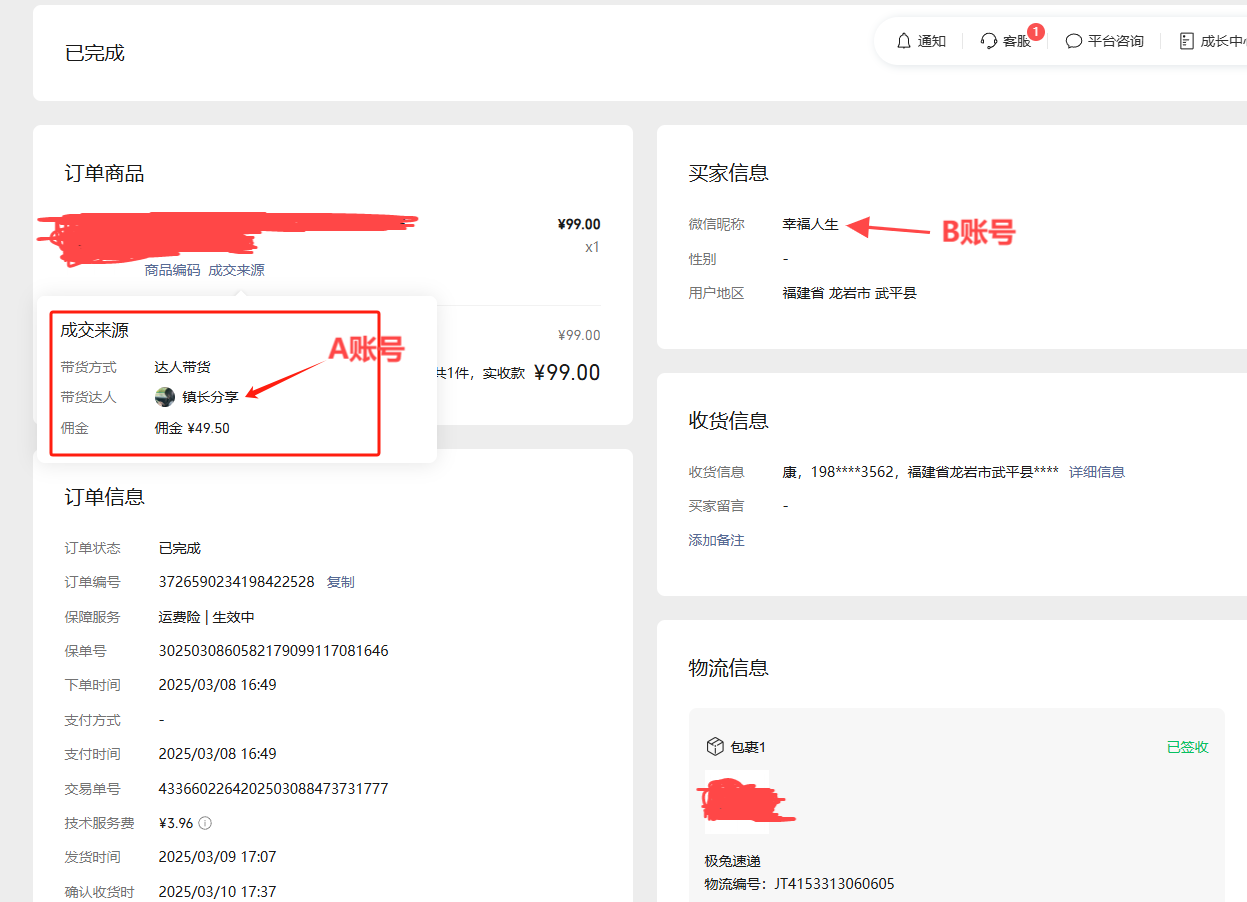Click the actual payment amount ¥99.00
This screenshot has width=1247, height=902.
pos(567,373)
